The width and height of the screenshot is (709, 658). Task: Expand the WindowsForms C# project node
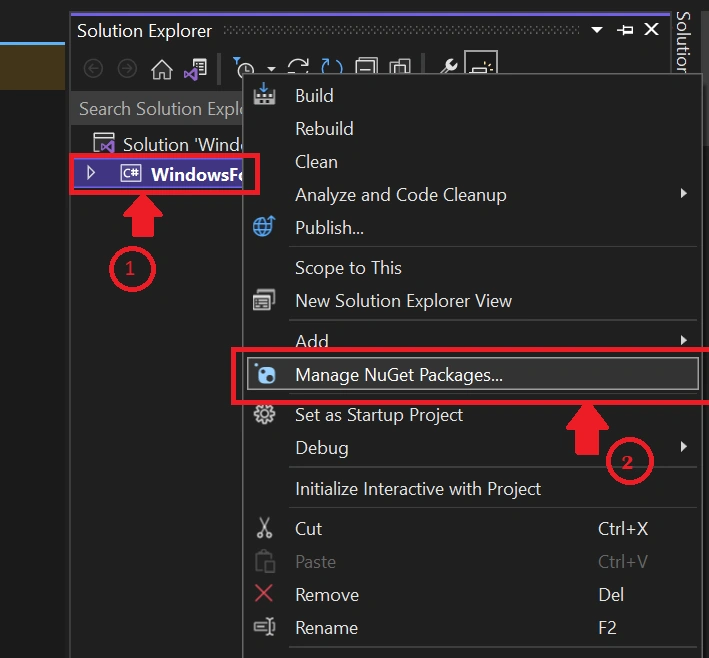click(90, 173)
